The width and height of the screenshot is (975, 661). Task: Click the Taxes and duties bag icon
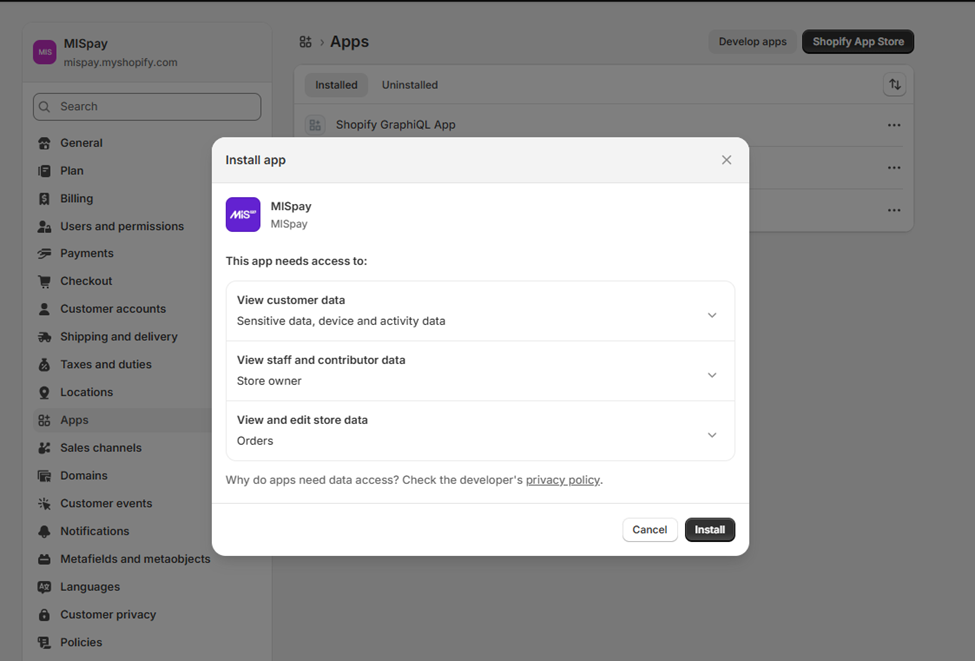click(44, 364)
